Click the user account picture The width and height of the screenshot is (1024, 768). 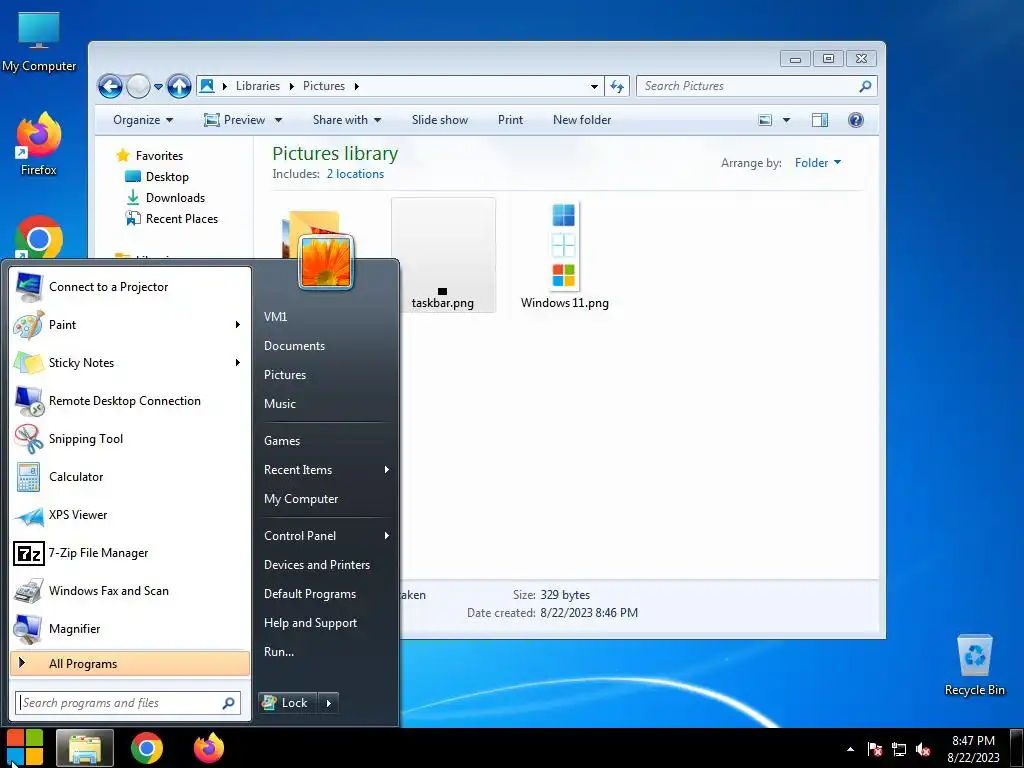click(326, 262)
